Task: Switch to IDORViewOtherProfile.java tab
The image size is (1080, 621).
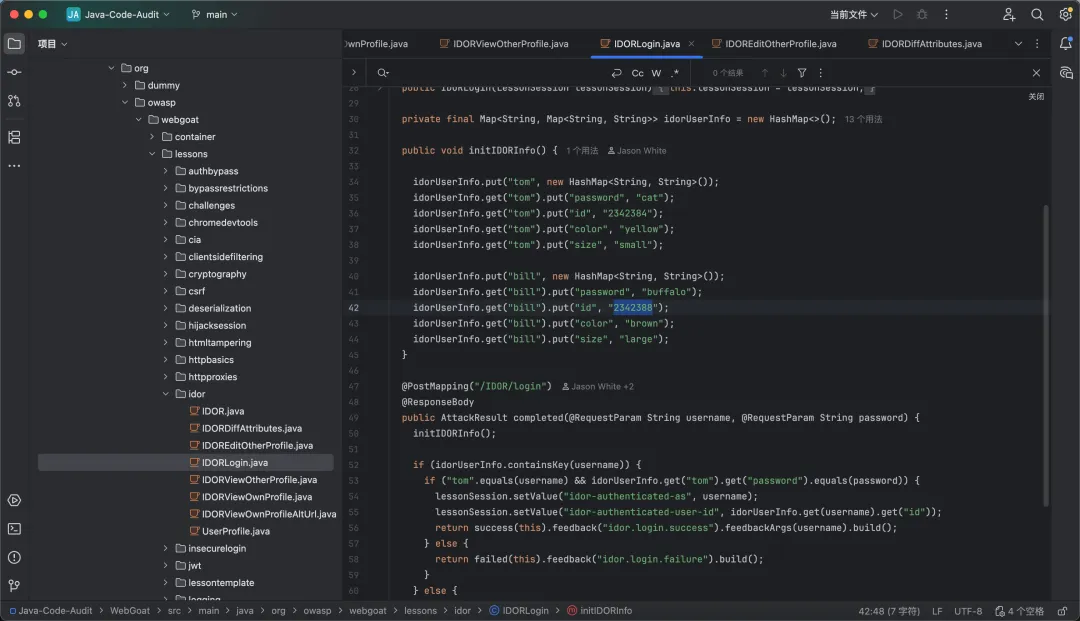Action: [x=510, y=44]
